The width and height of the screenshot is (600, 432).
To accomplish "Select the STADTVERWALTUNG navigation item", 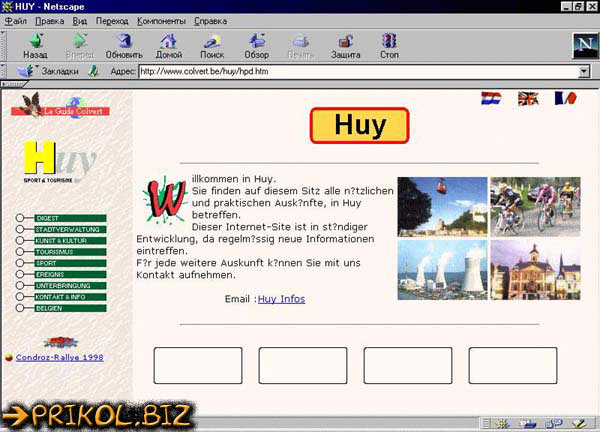I will (x=68, y=229).
